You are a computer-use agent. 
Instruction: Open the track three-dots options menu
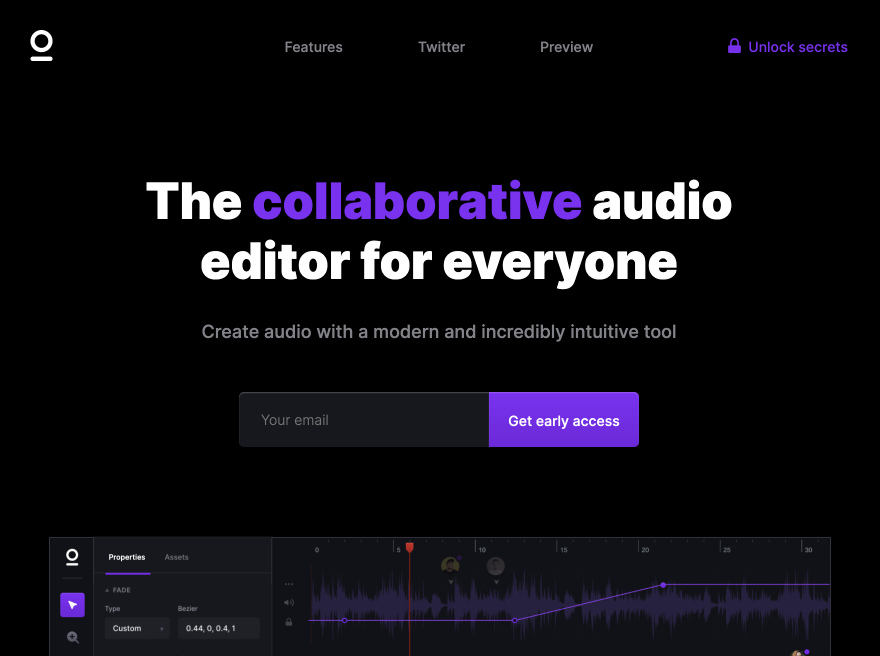pyautogui.click(x=288, y=584)
